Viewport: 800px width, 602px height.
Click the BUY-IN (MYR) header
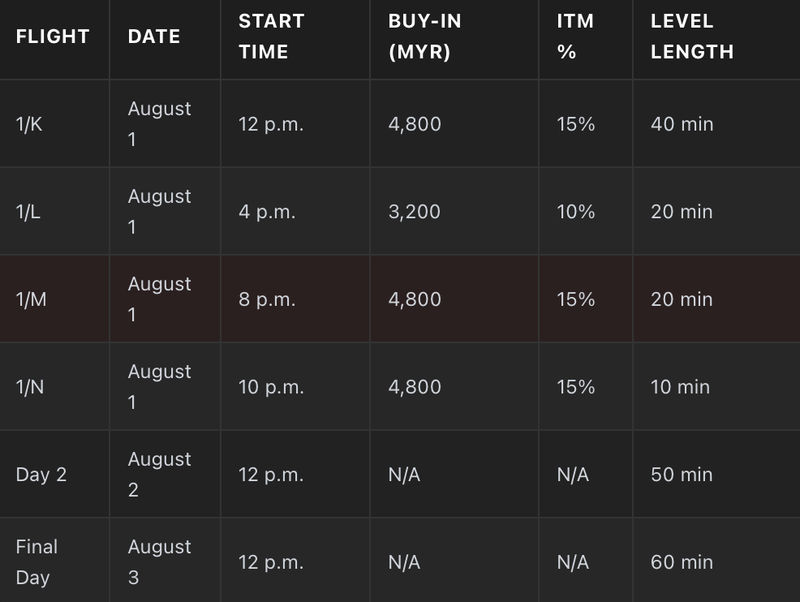(424, 36)
